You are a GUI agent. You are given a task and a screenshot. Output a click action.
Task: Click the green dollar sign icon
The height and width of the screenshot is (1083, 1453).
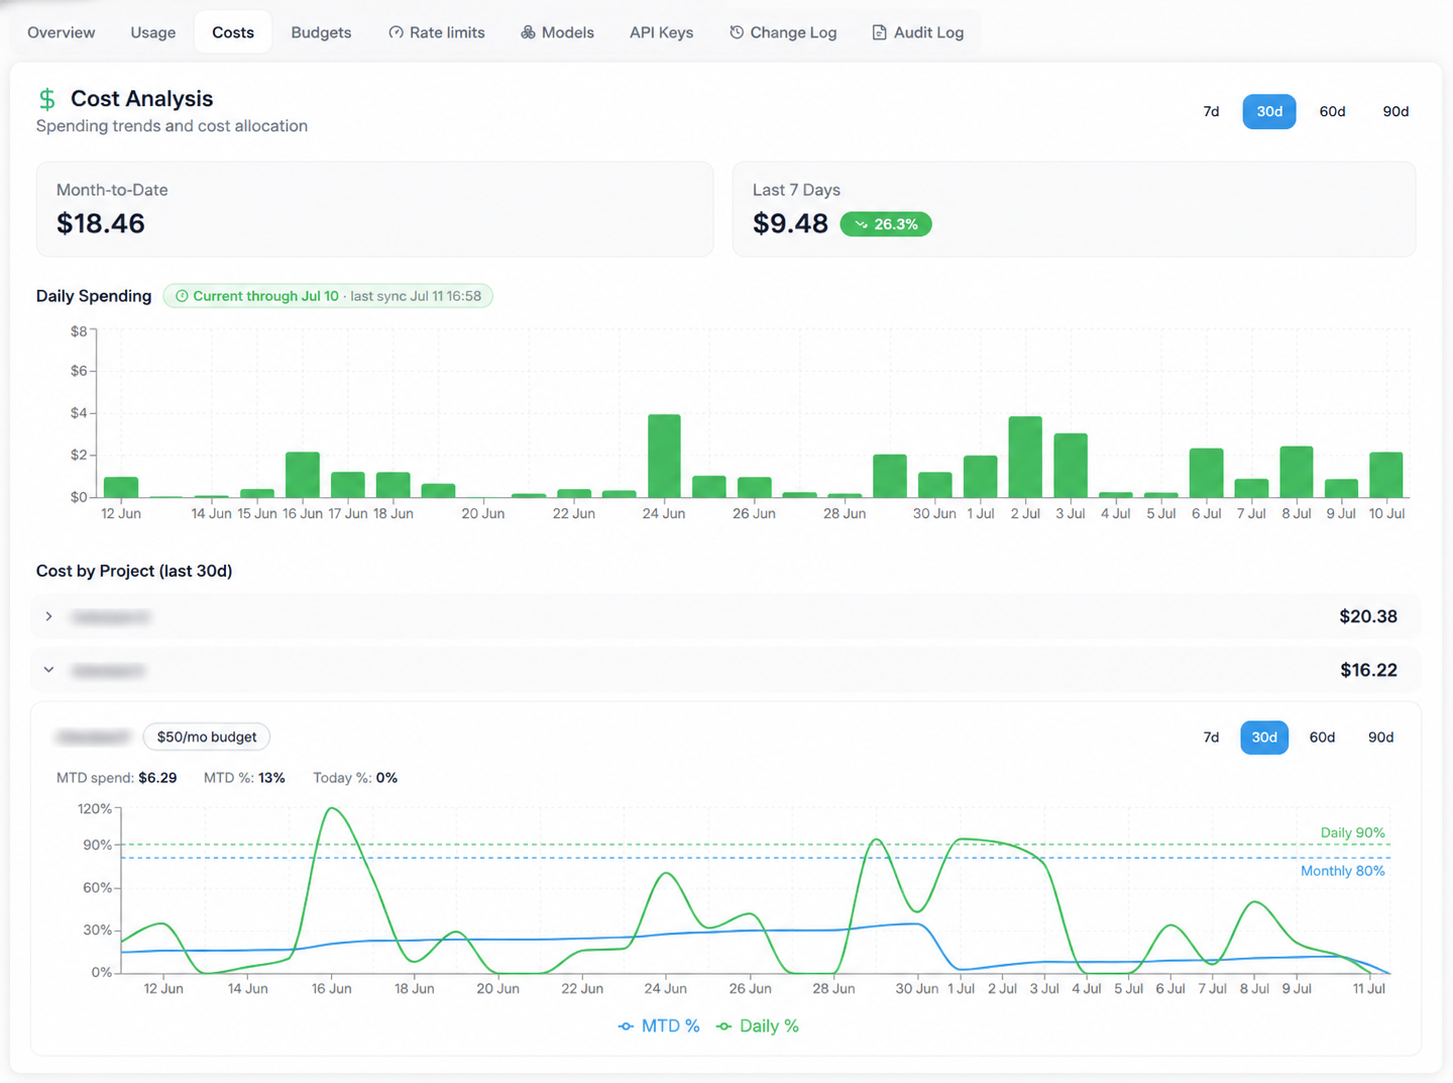(x=47, y=99)
